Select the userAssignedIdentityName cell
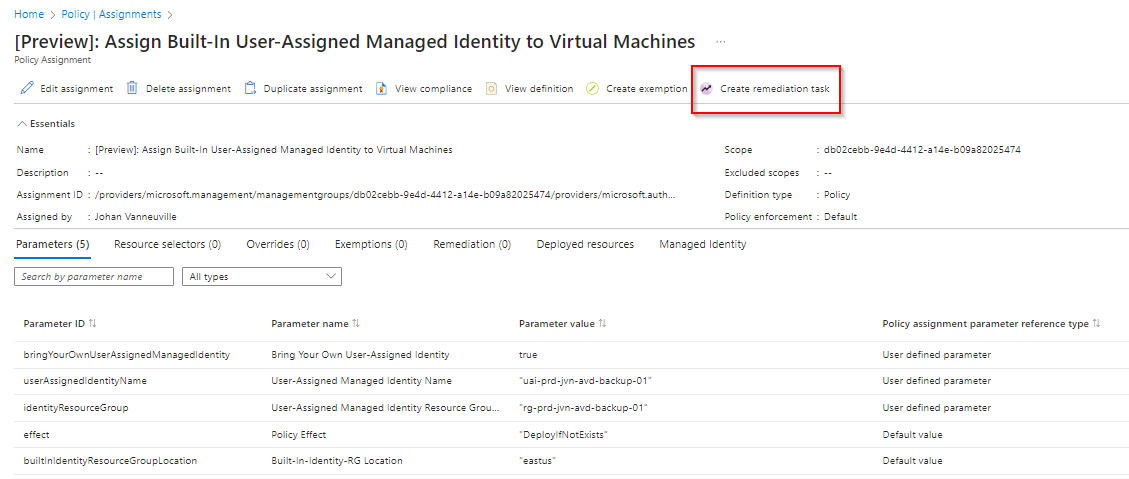Image resolution: width=1129 pixels, height=479 pixels. tap(86, 381)
